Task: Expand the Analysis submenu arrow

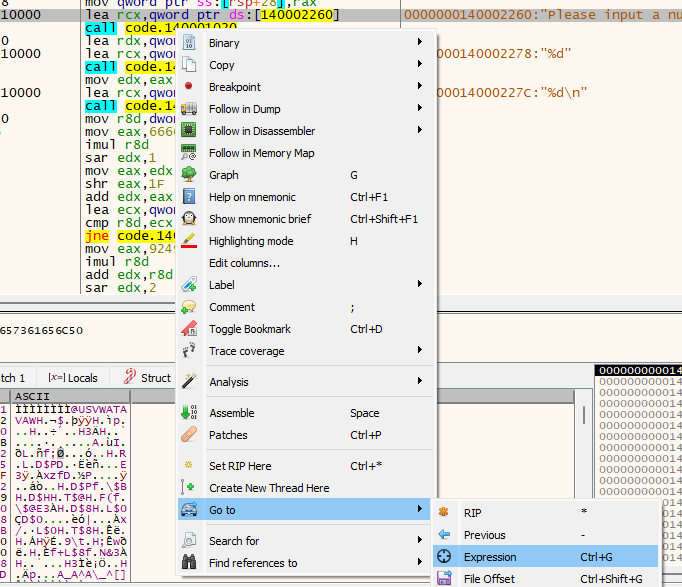Action: [420, 381]
